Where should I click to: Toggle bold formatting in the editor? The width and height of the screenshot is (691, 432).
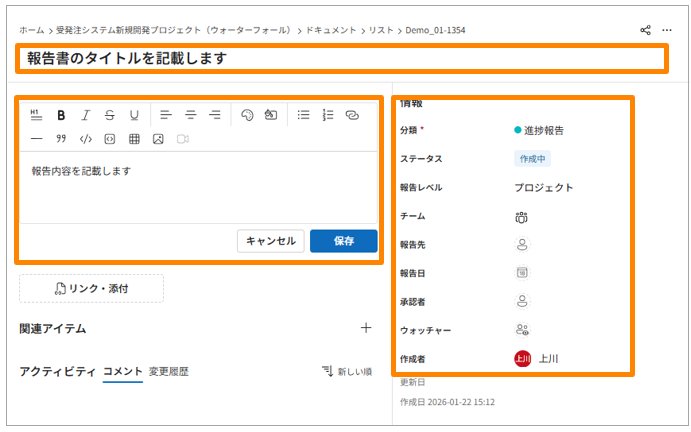pos(61,115)
